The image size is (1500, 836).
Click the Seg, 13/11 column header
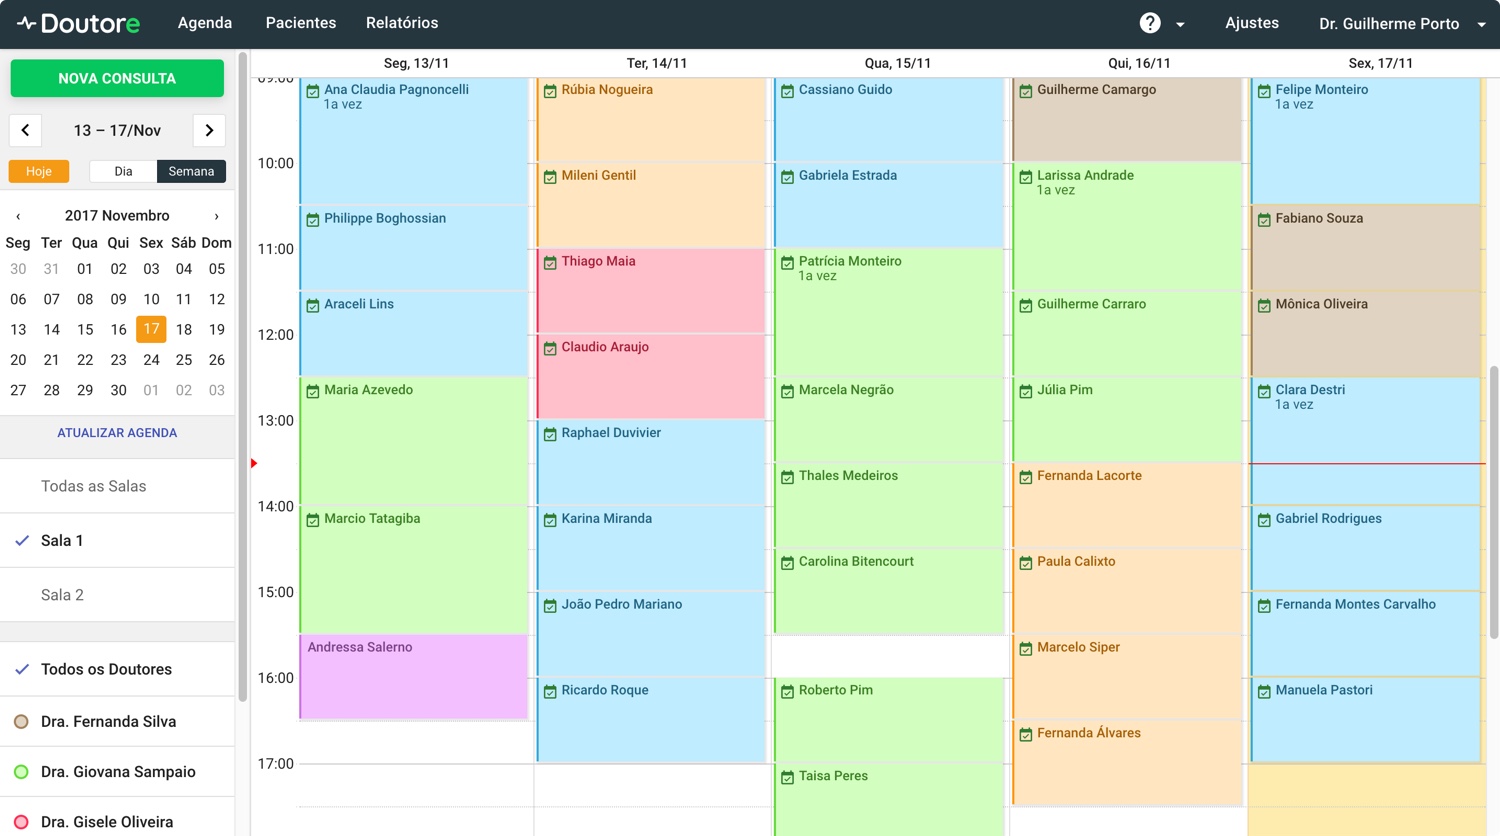(x=416, y=63)
